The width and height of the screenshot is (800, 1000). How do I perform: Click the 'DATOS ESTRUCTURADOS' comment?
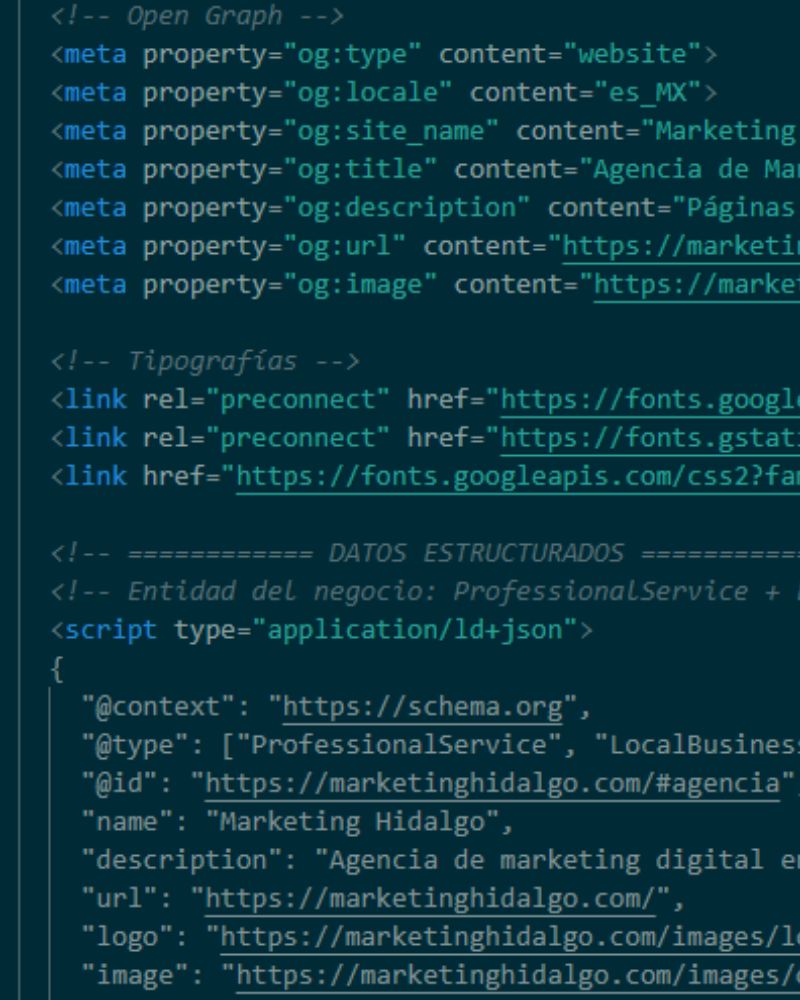tap(426, 553)
